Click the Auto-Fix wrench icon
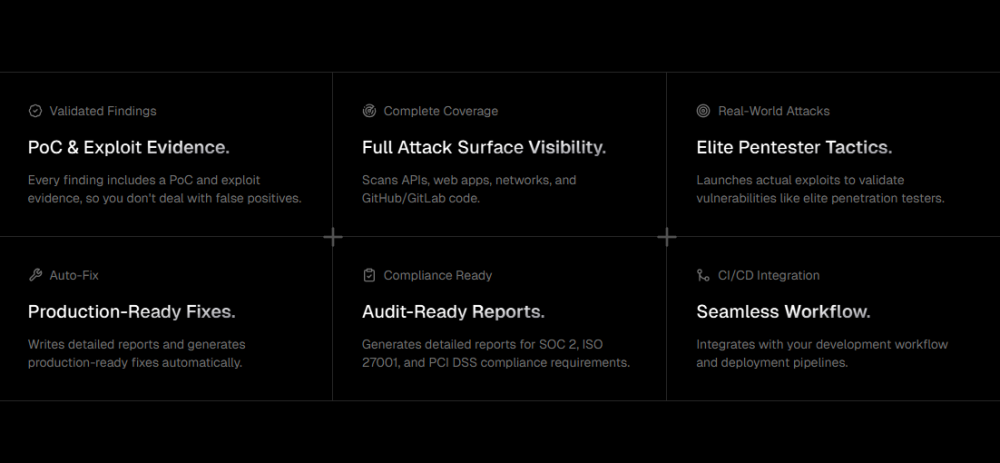The image size is (1000, 463). 35,275
